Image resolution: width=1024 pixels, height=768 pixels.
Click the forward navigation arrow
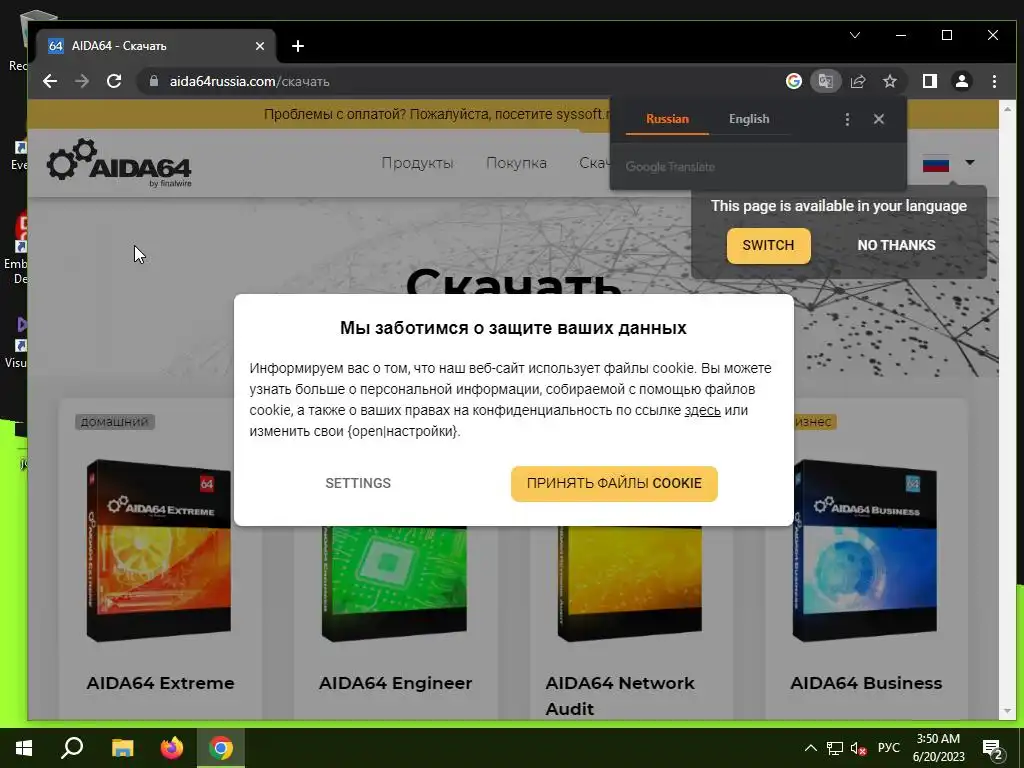coord(82,81)
